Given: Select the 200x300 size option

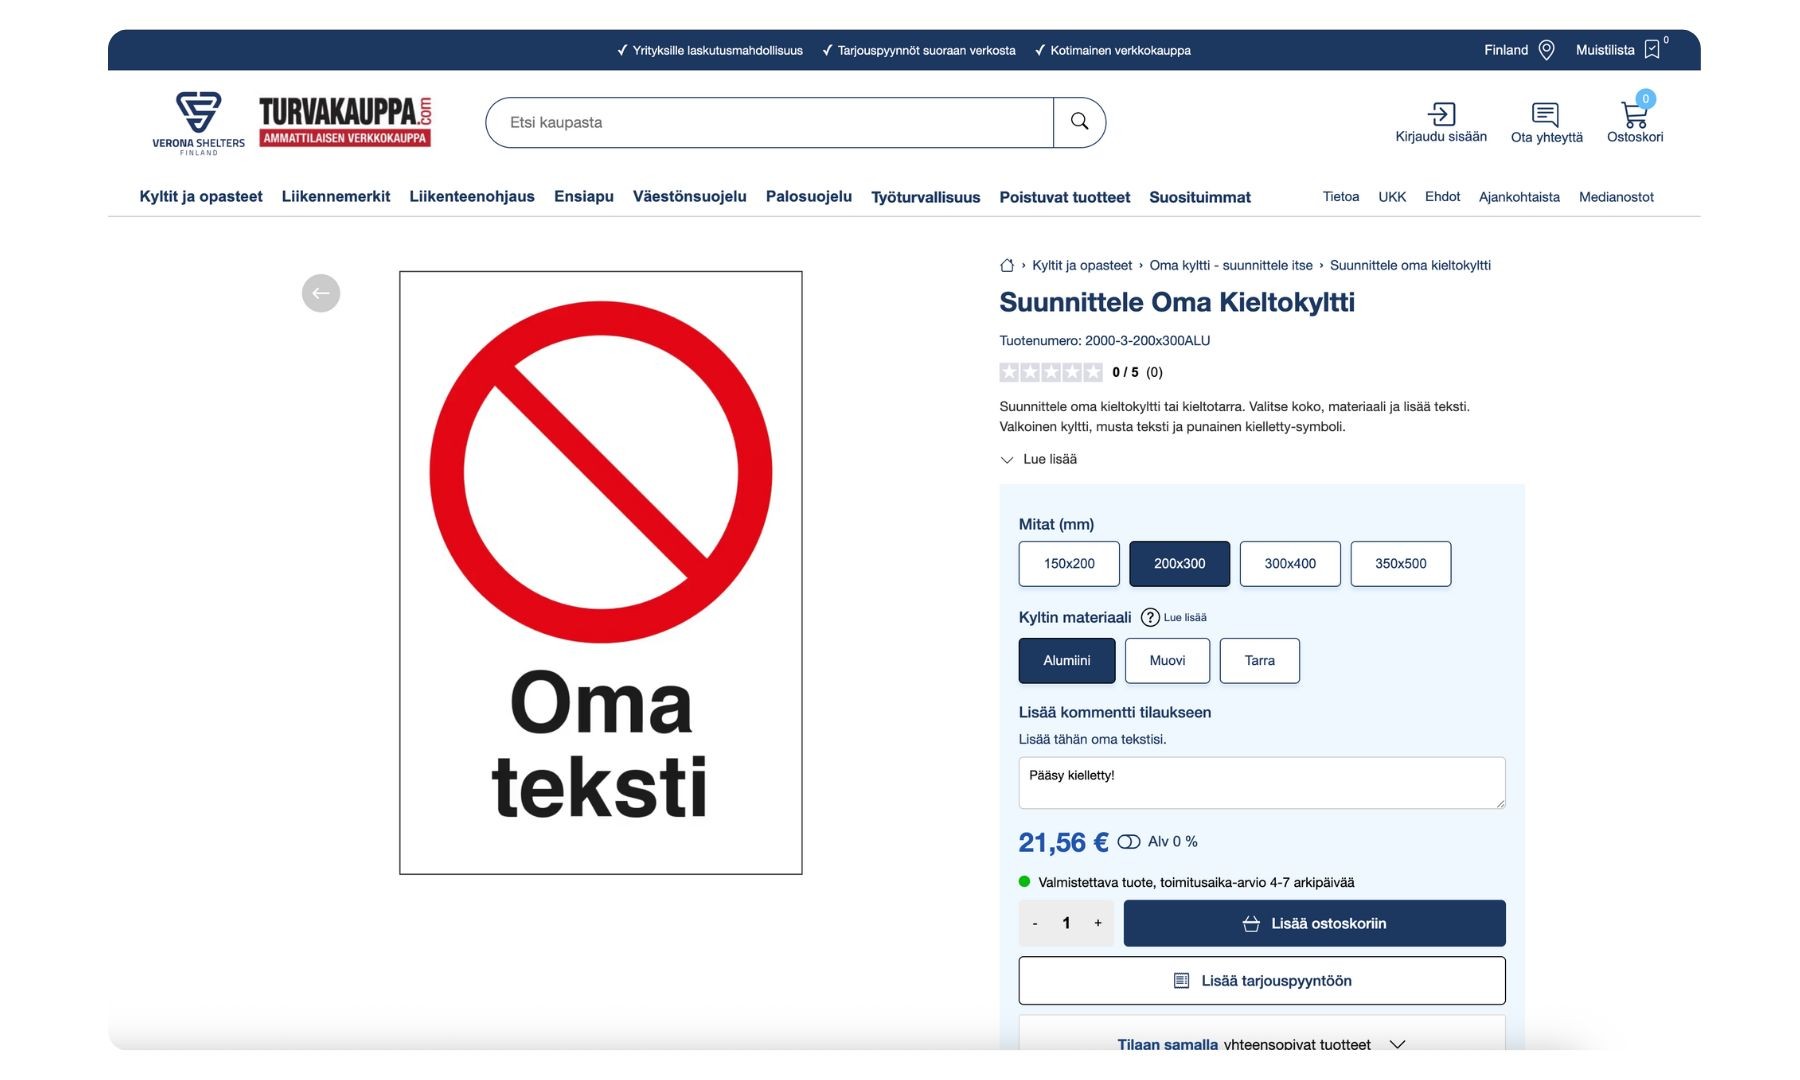Looking at the screenshot, I should coord(1180,564).
